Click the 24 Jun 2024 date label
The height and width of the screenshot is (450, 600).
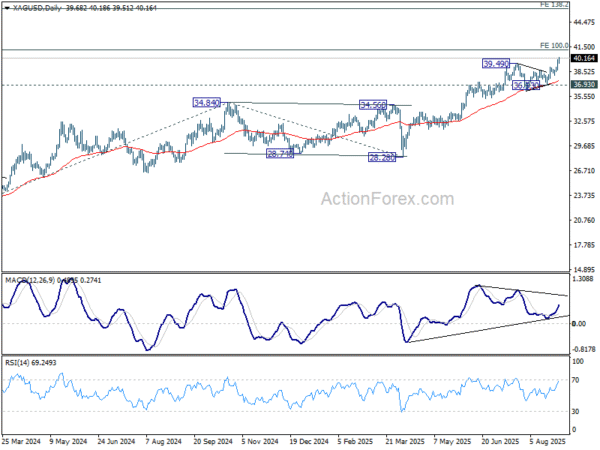pos(116,441)
